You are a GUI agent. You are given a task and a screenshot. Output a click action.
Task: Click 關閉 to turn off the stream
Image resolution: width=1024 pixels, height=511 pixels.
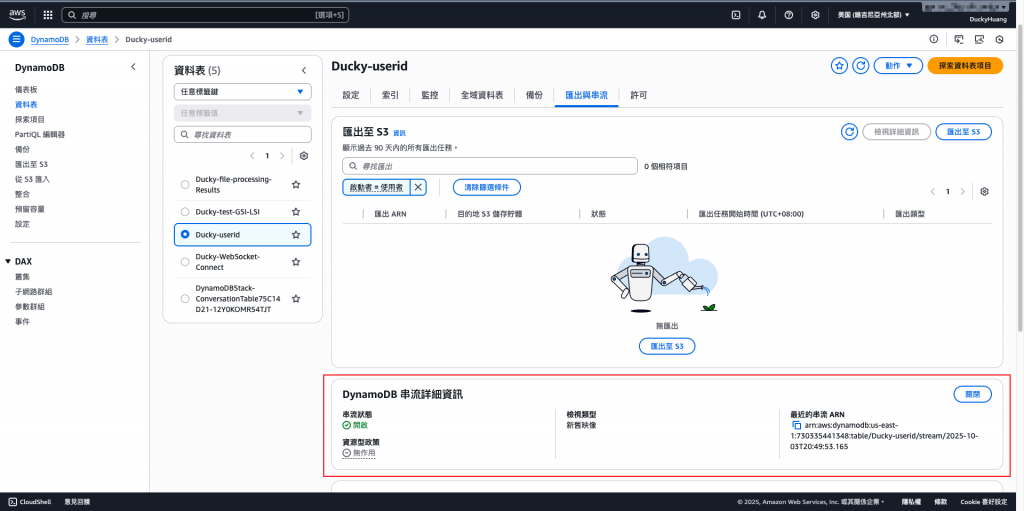[x=972, y=395]
